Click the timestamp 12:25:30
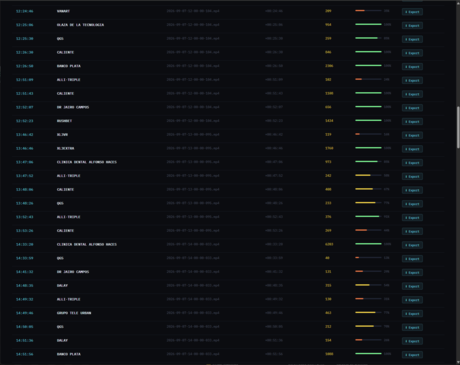 pos(25,38)
